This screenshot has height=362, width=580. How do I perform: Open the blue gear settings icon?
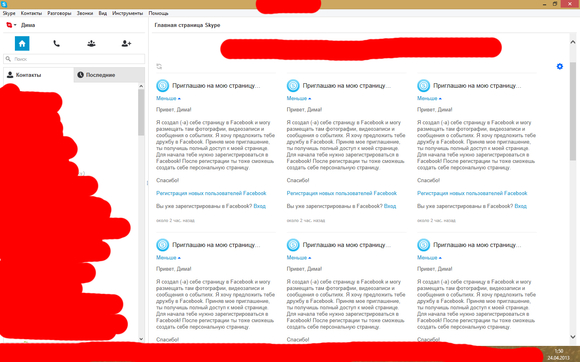tap(560, 67)
